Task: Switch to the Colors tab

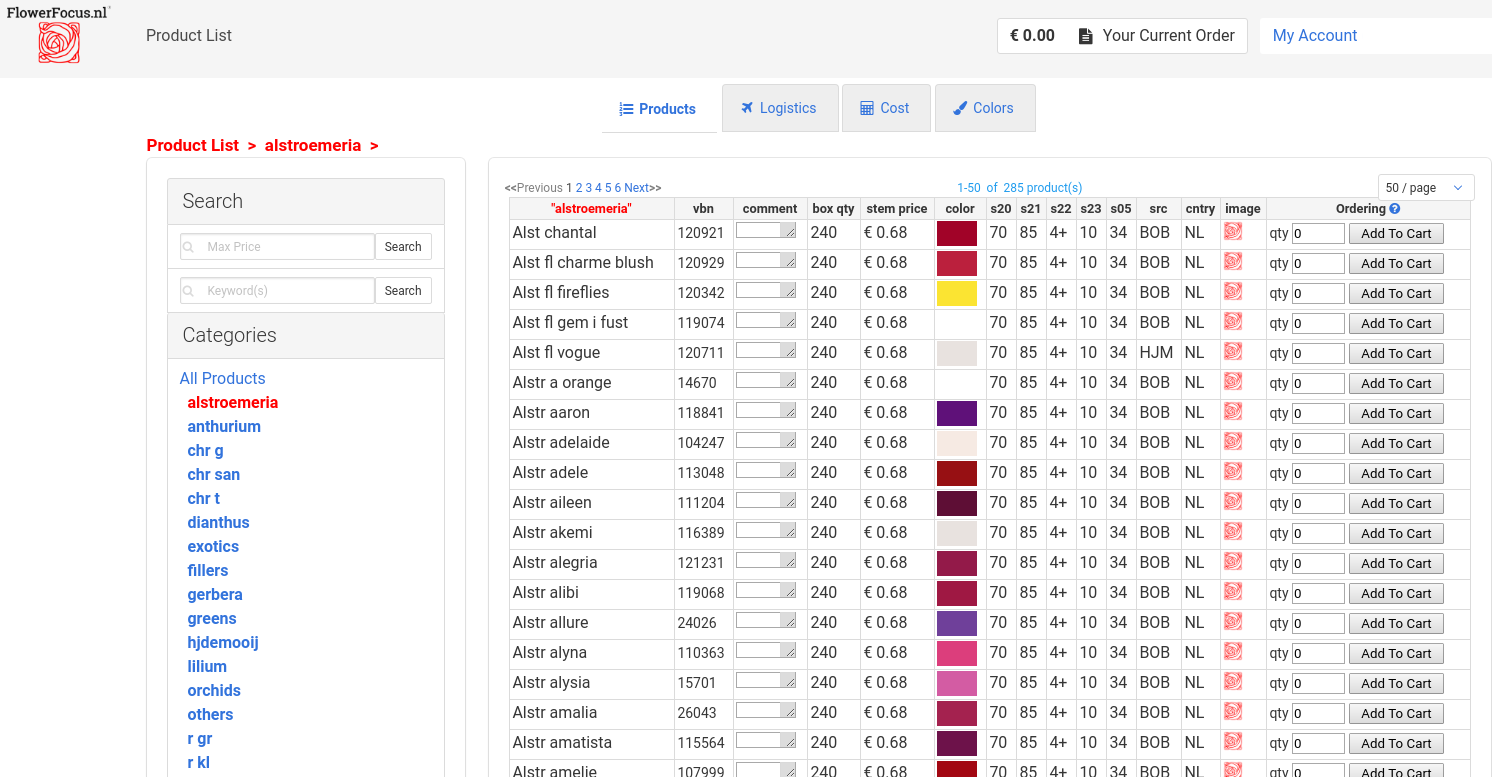Action: [x=984, y=108]
